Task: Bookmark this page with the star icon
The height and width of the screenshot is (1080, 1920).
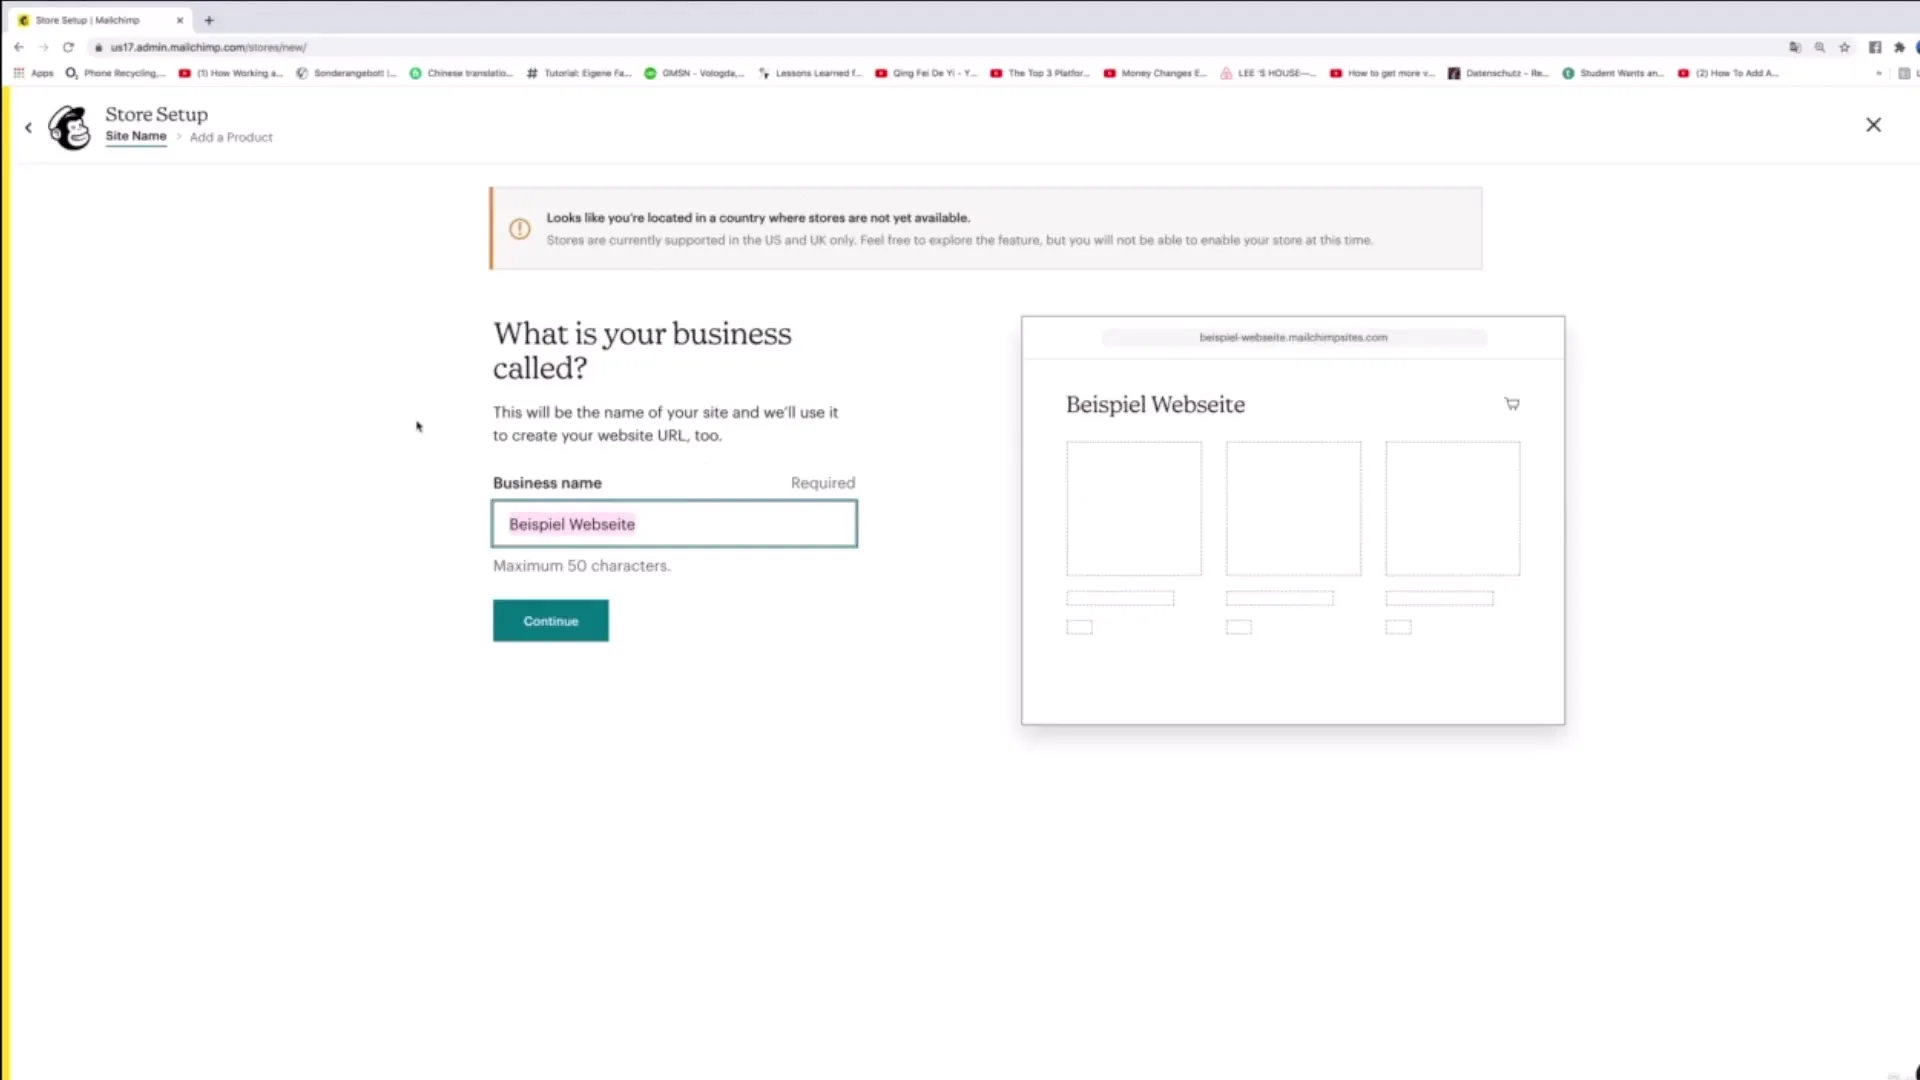Action: pyautogui.click(x=1845, y=47)
